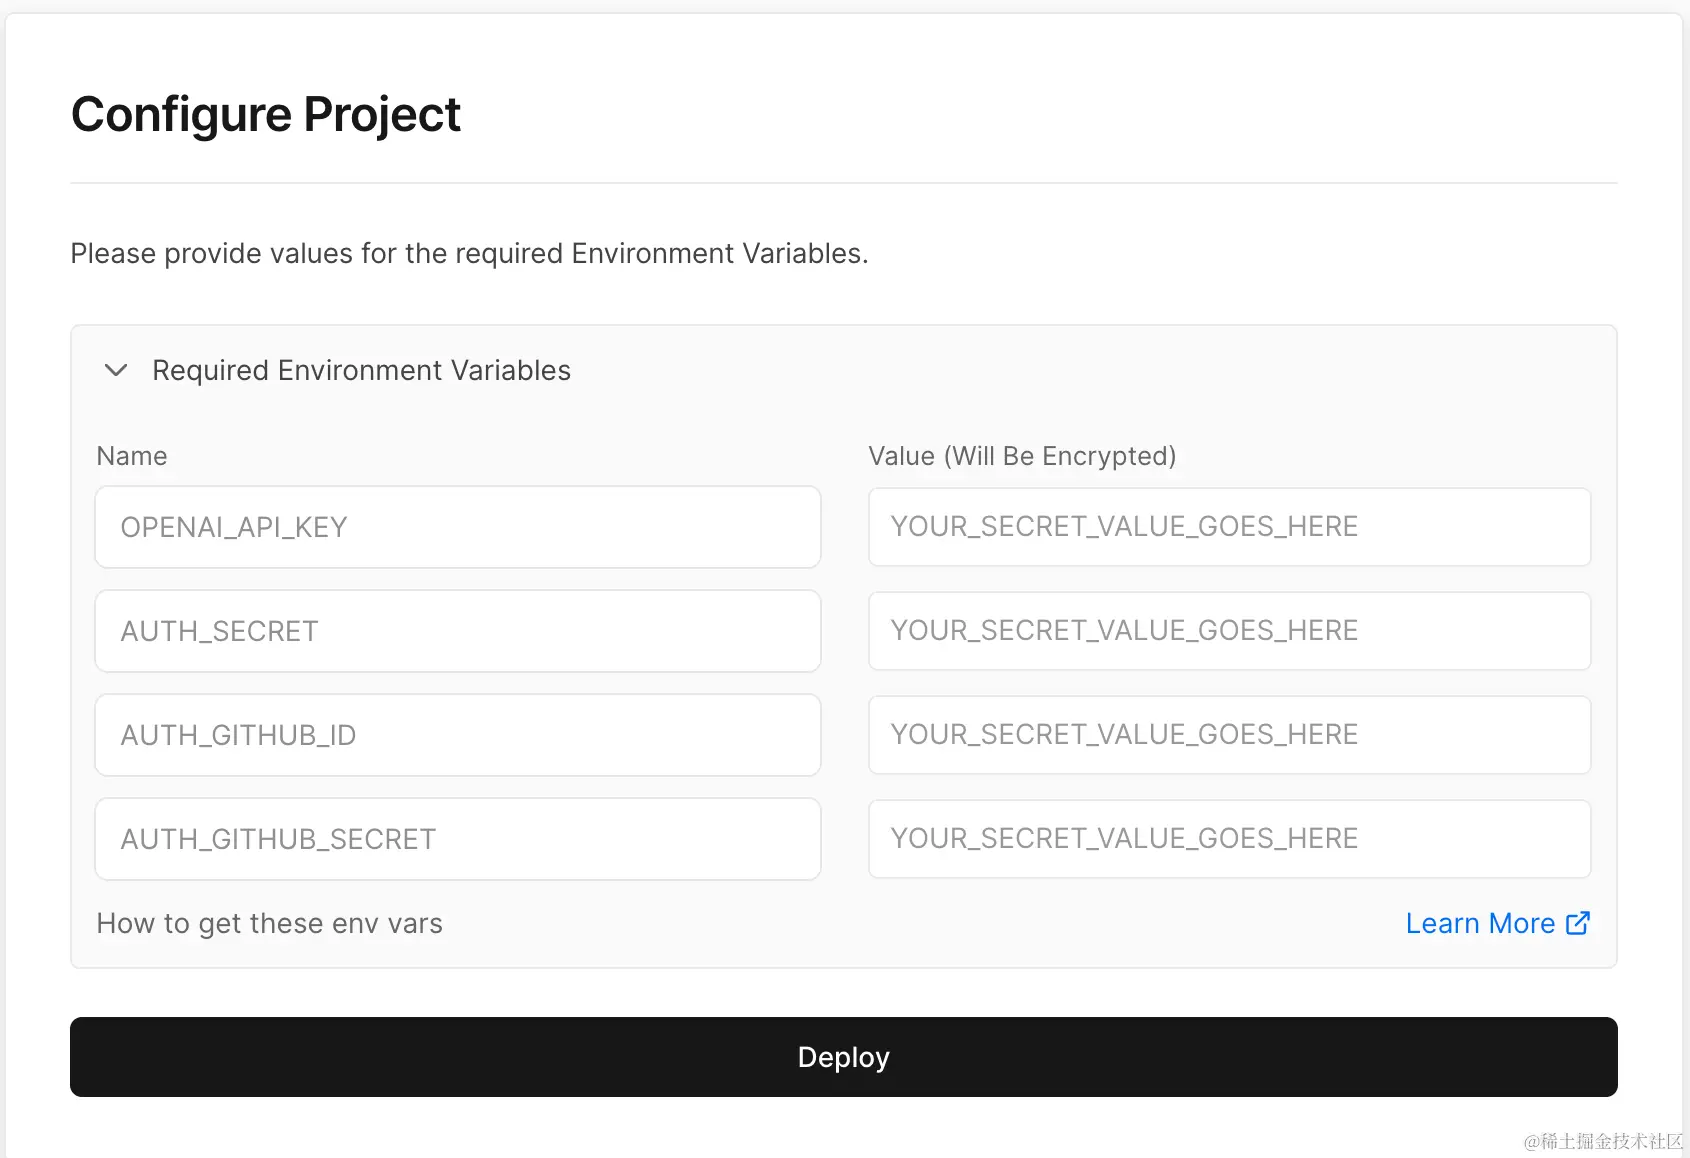Click the value field for OPENAI_API_KEY

coord(1229,527)
